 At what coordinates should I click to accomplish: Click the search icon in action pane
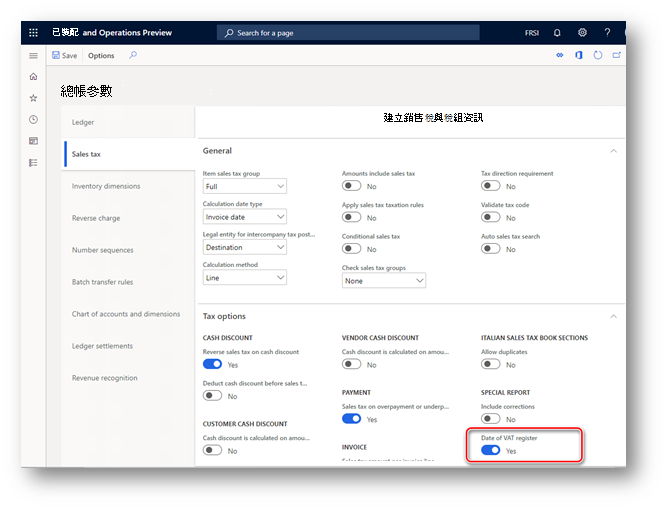click(x=133, y=55)
